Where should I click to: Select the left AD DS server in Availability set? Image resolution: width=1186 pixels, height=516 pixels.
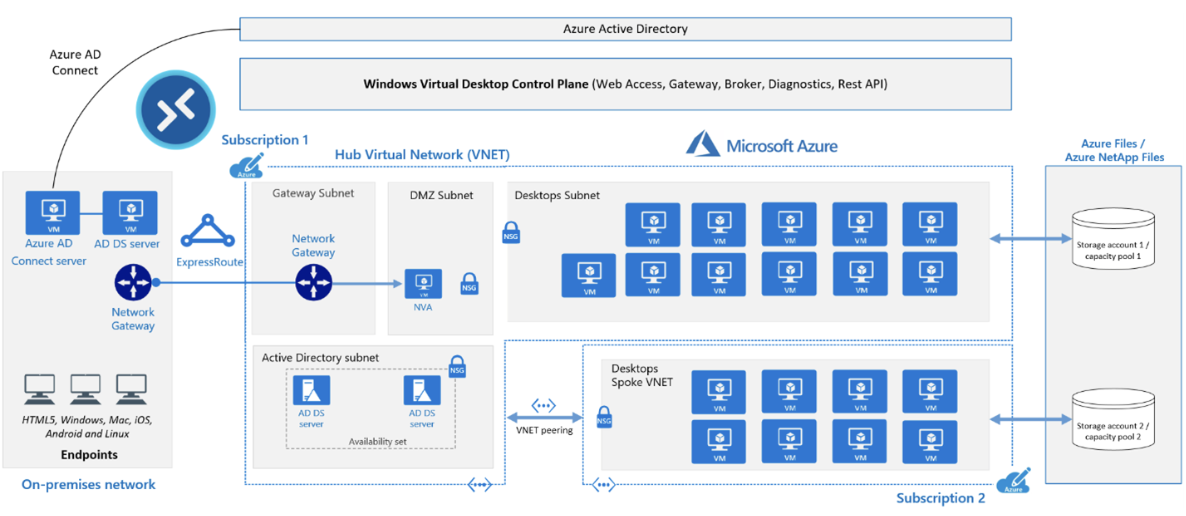coord(310,392)
